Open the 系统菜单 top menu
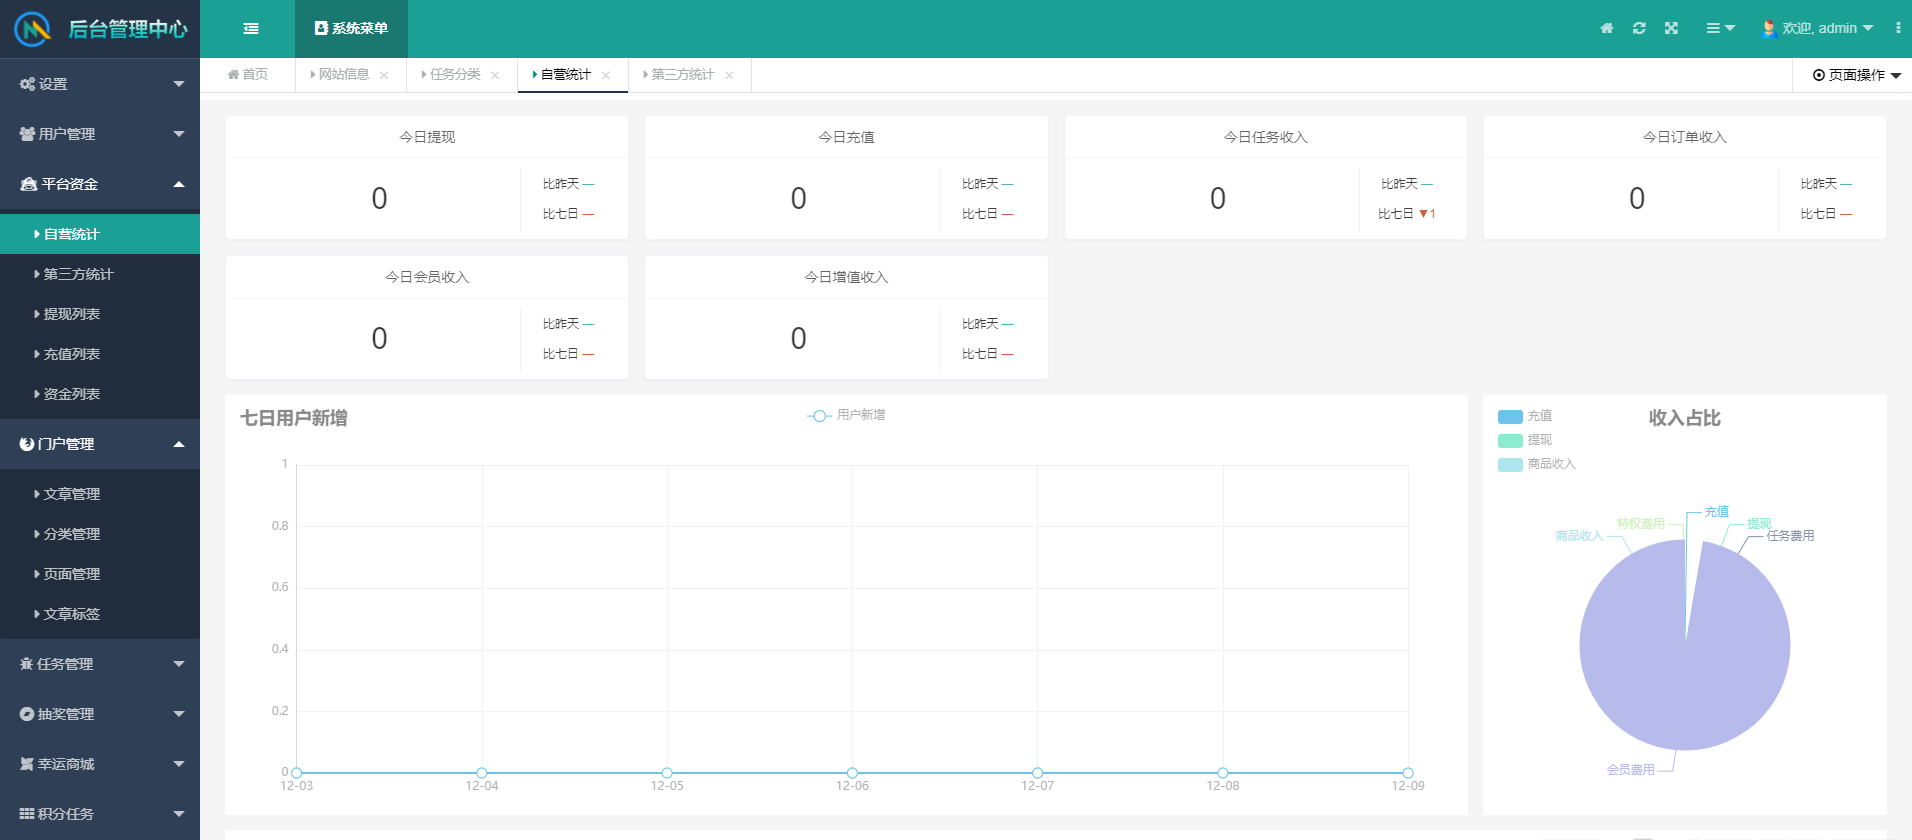 351,29
